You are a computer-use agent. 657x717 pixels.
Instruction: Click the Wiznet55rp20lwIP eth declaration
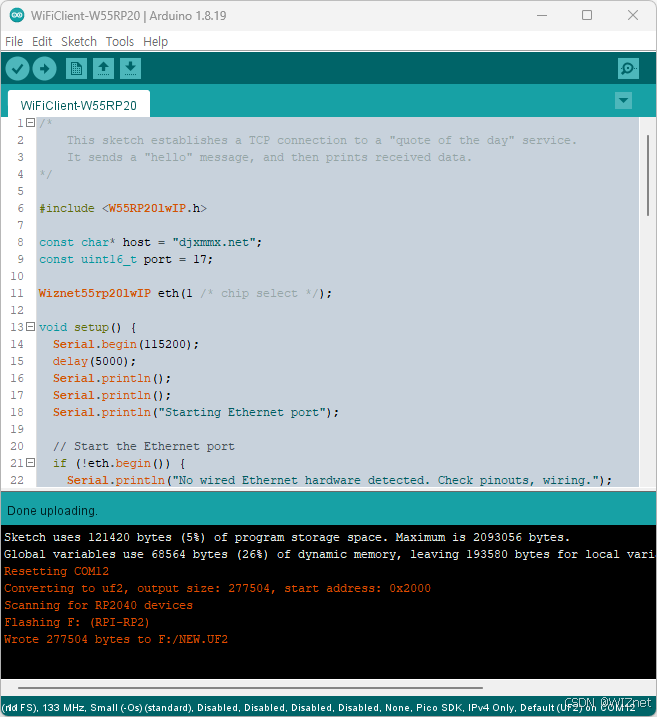tap(185, 293)
